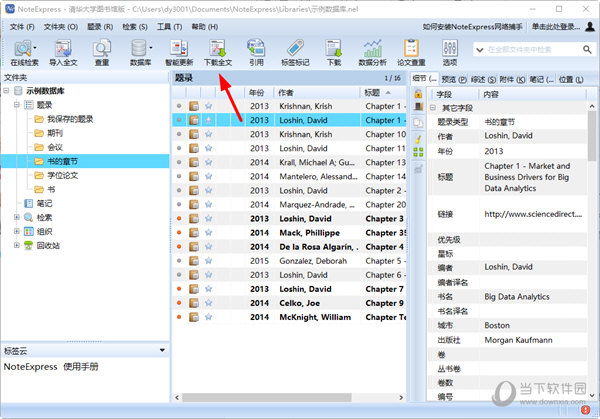Click the book icon in the Celko, Joe row
This screenshot has width=600, height=419.
(194, 303)
